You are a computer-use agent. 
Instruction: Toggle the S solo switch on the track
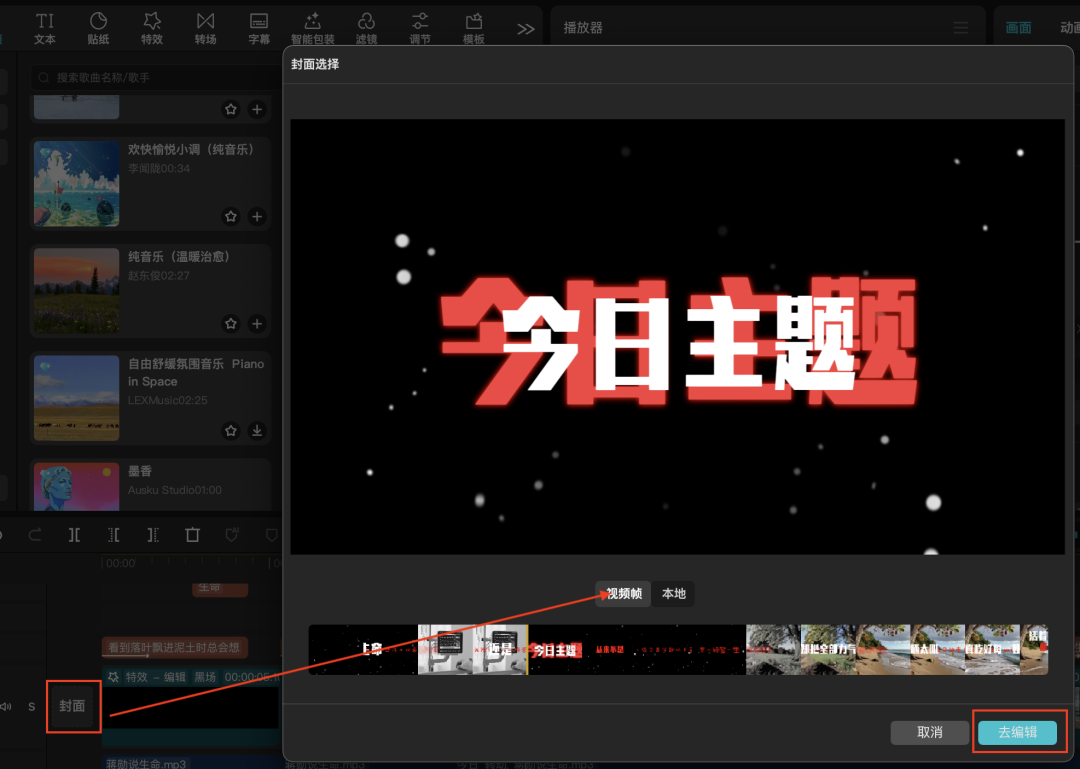coord(31,706)
